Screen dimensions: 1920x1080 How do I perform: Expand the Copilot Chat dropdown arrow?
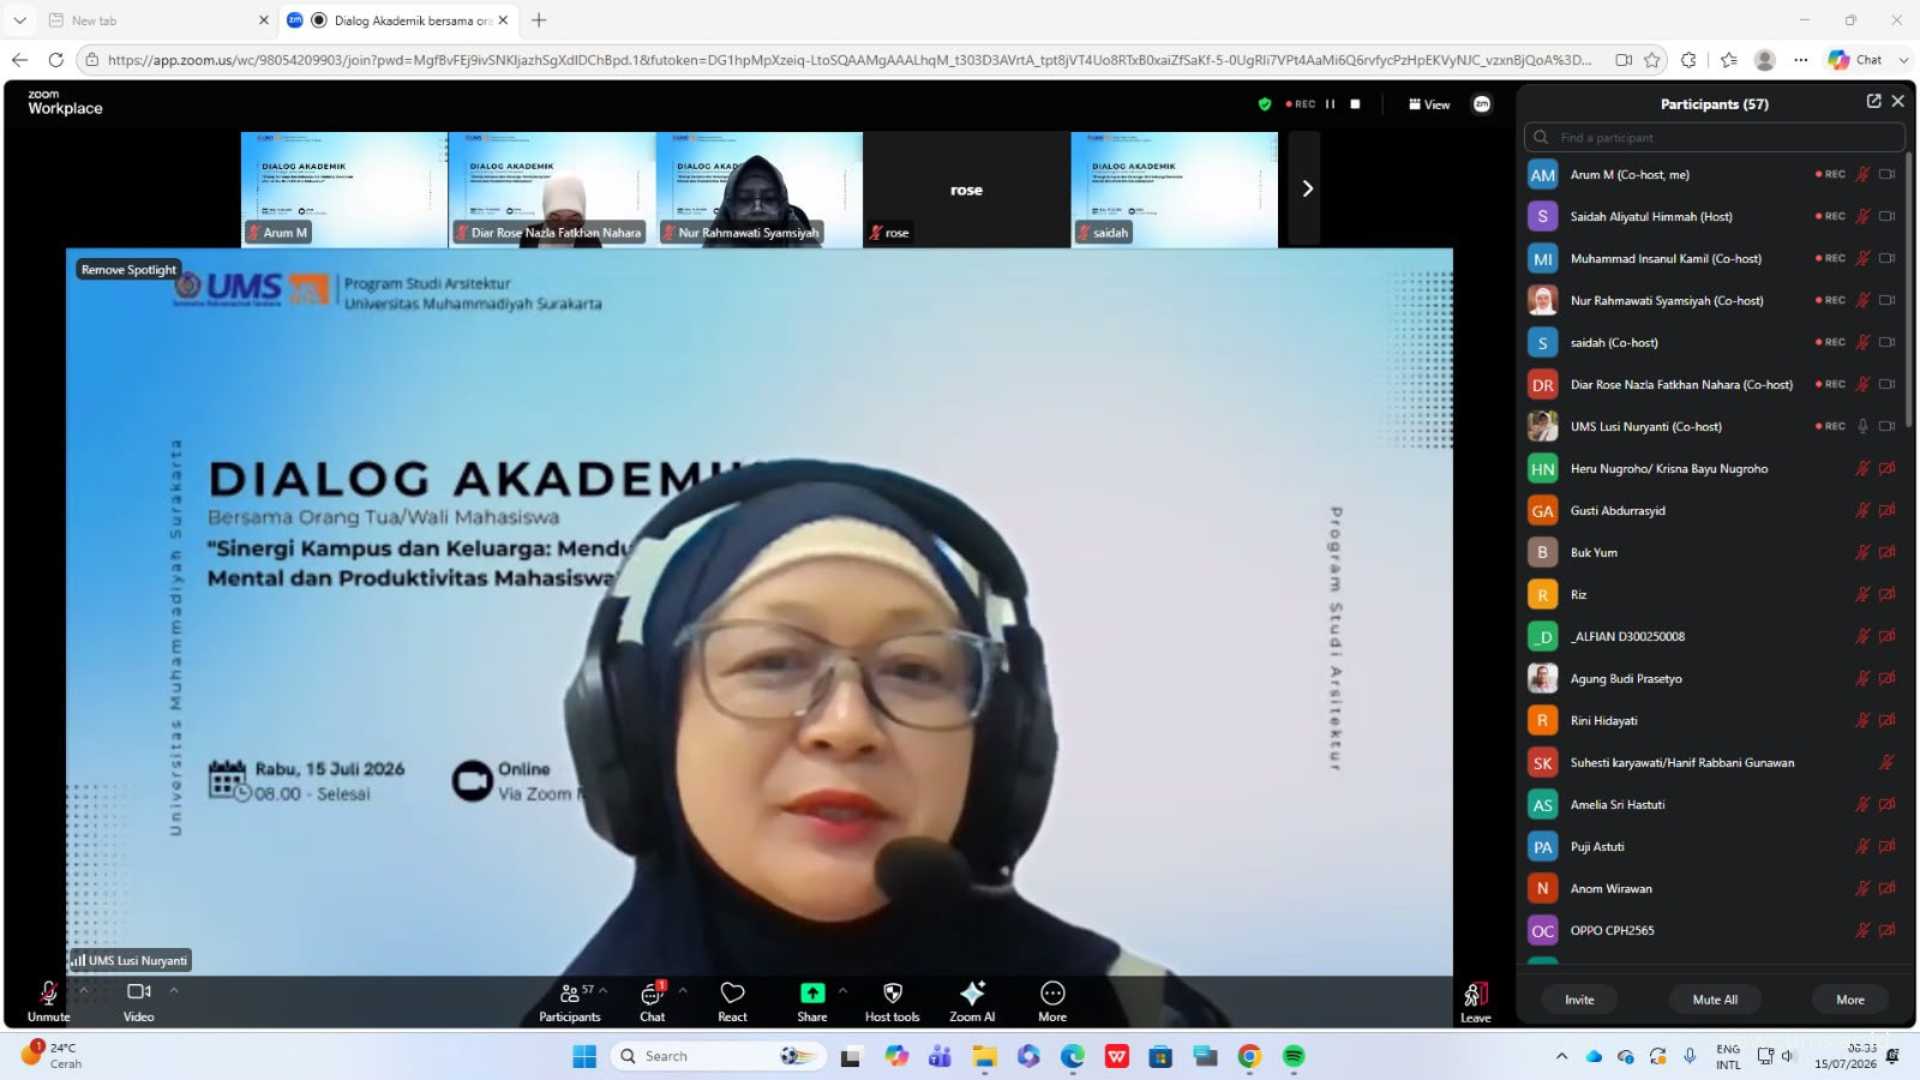1903,60
